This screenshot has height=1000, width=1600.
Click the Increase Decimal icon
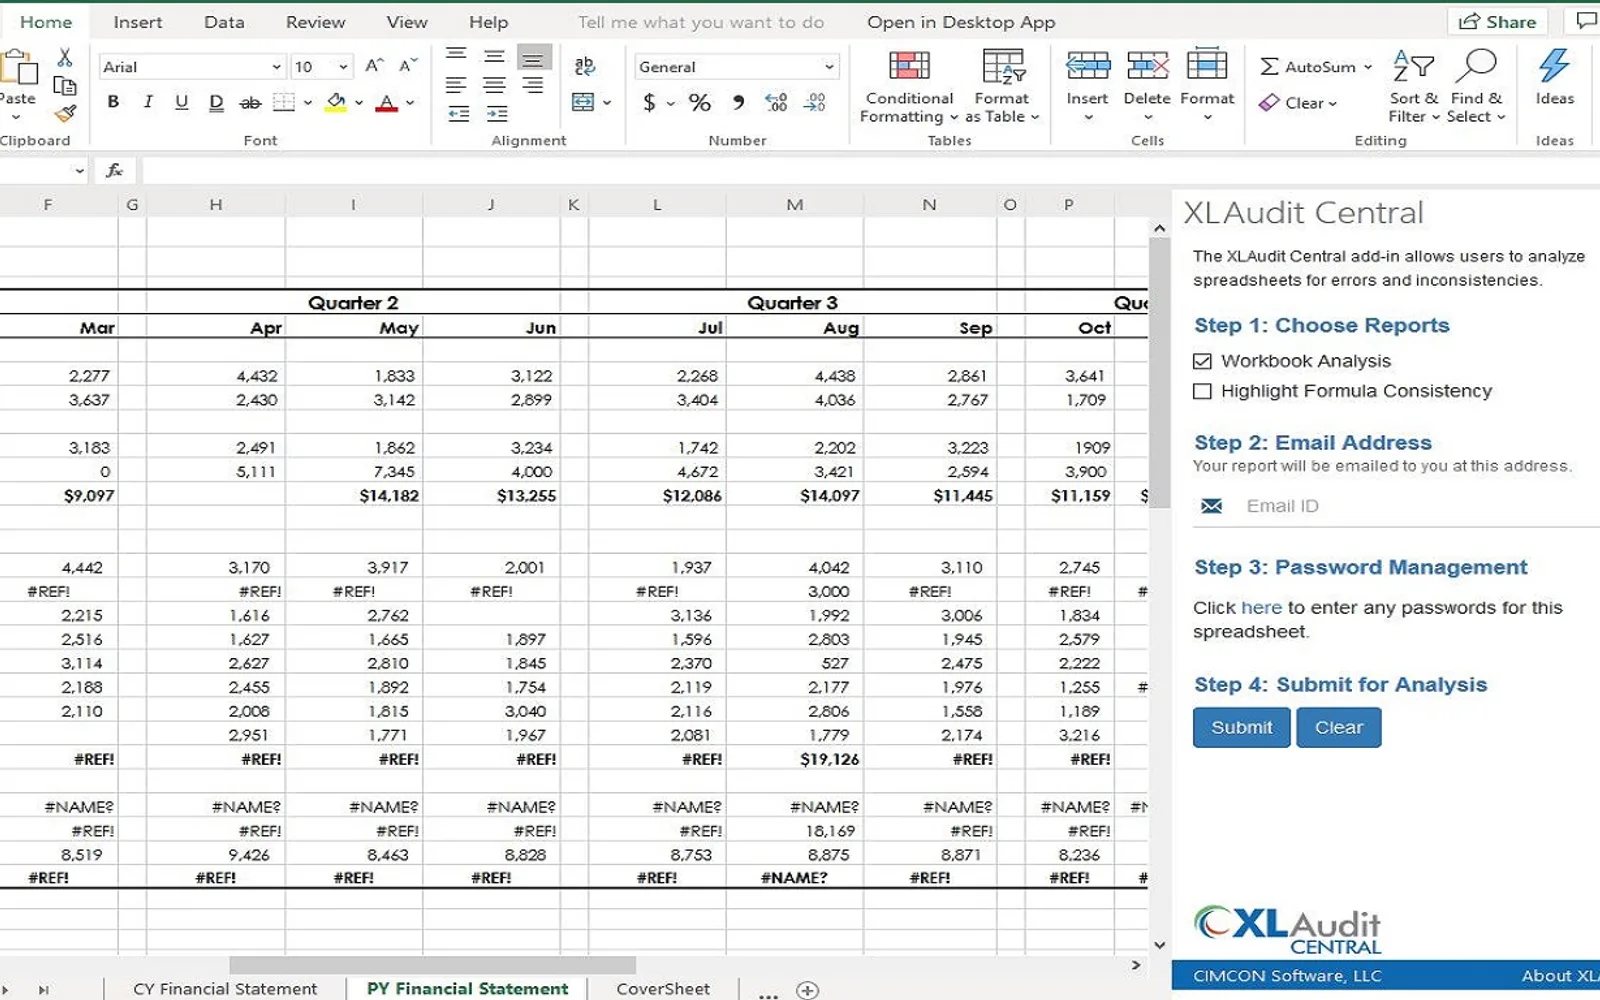tap(776, 102)
